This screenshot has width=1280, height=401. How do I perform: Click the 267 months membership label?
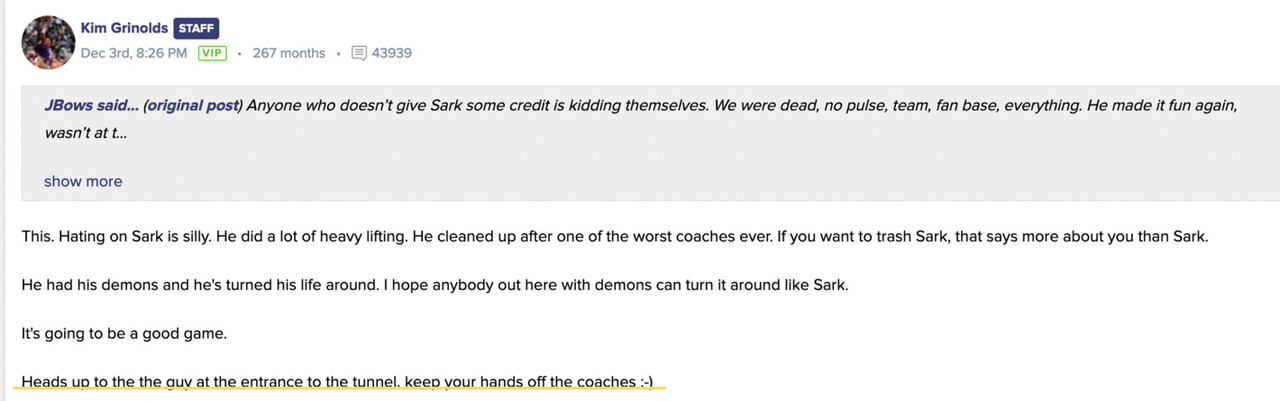coord(288,53)
